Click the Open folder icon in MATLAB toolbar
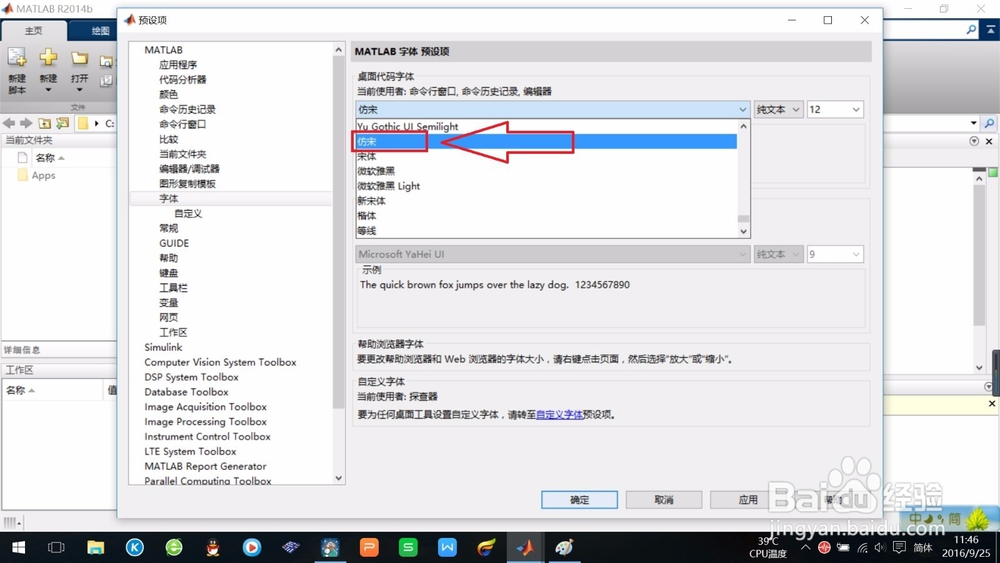Screen dimensions: 1000x563 (79, 59)
